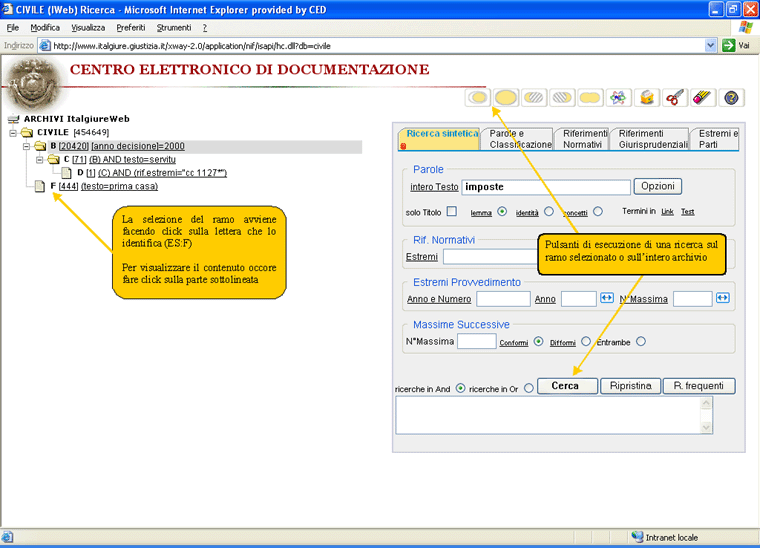
Task: Click the Anno e Numero input field
Action: [503, 299]
